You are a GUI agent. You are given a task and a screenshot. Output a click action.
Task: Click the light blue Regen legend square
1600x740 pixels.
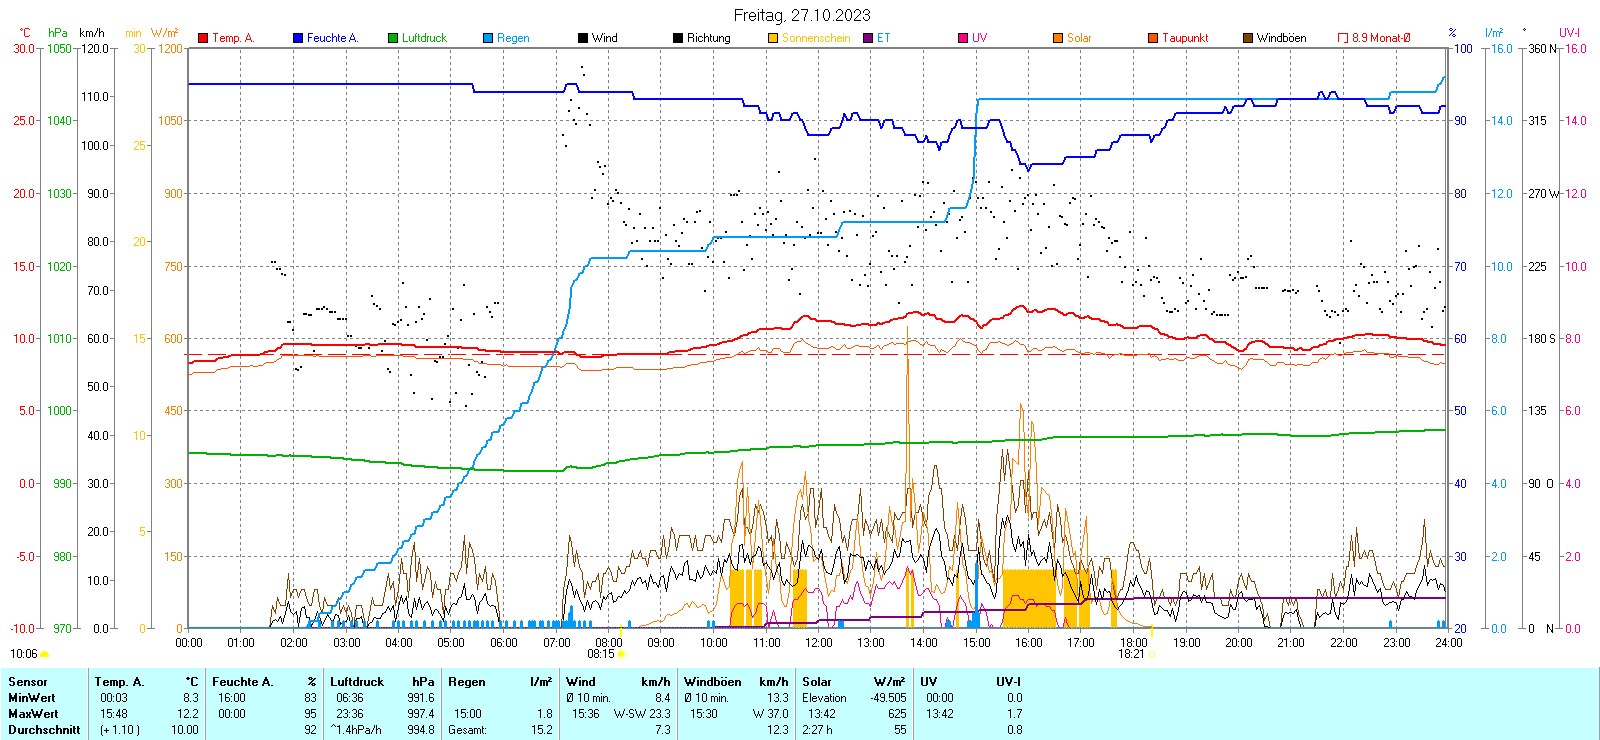tap(488, 38)
